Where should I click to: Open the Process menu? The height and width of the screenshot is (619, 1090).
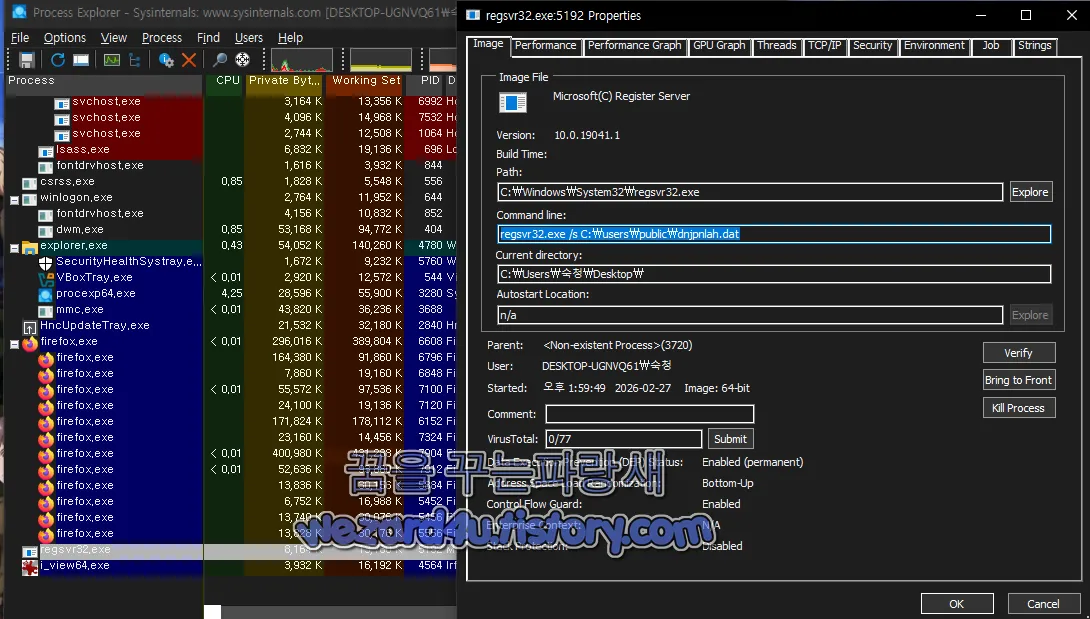(161, 38)
